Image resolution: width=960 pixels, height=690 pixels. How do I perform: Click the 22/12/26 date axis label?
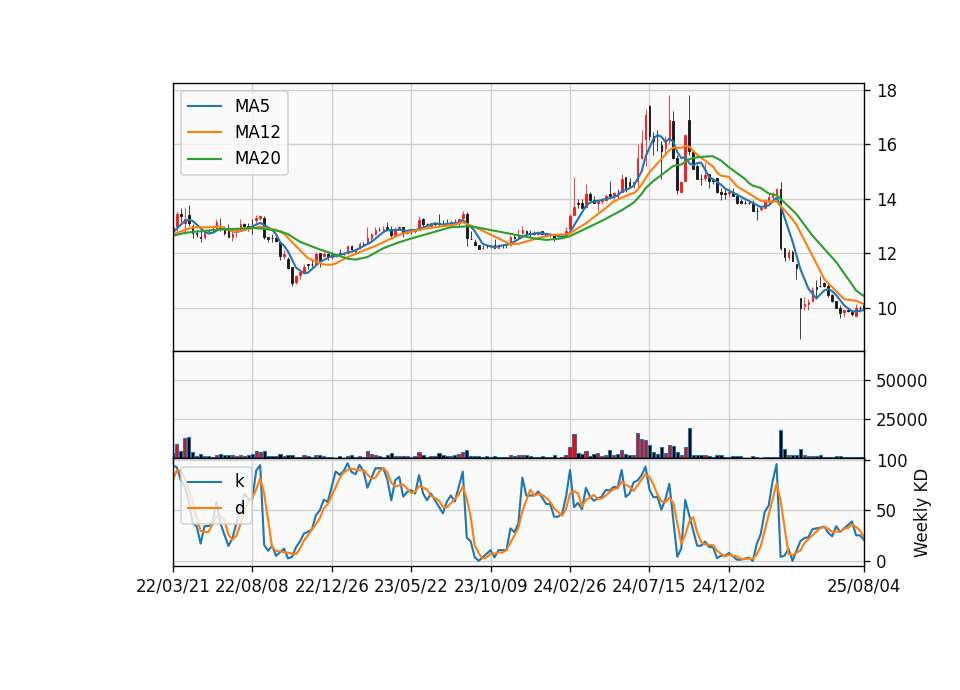pyautogui.click(x=332, y=586)
